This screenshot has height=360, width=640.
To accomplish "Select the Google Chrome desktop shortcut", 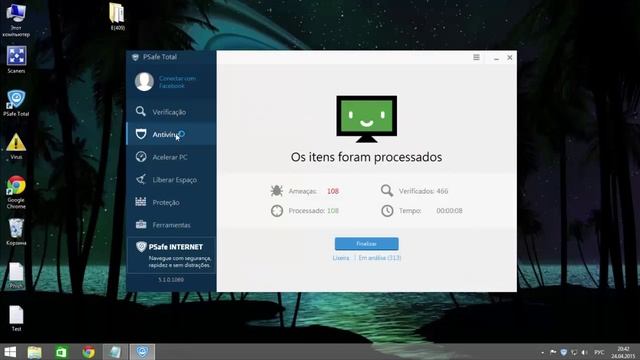I will (x=16, y=192).
